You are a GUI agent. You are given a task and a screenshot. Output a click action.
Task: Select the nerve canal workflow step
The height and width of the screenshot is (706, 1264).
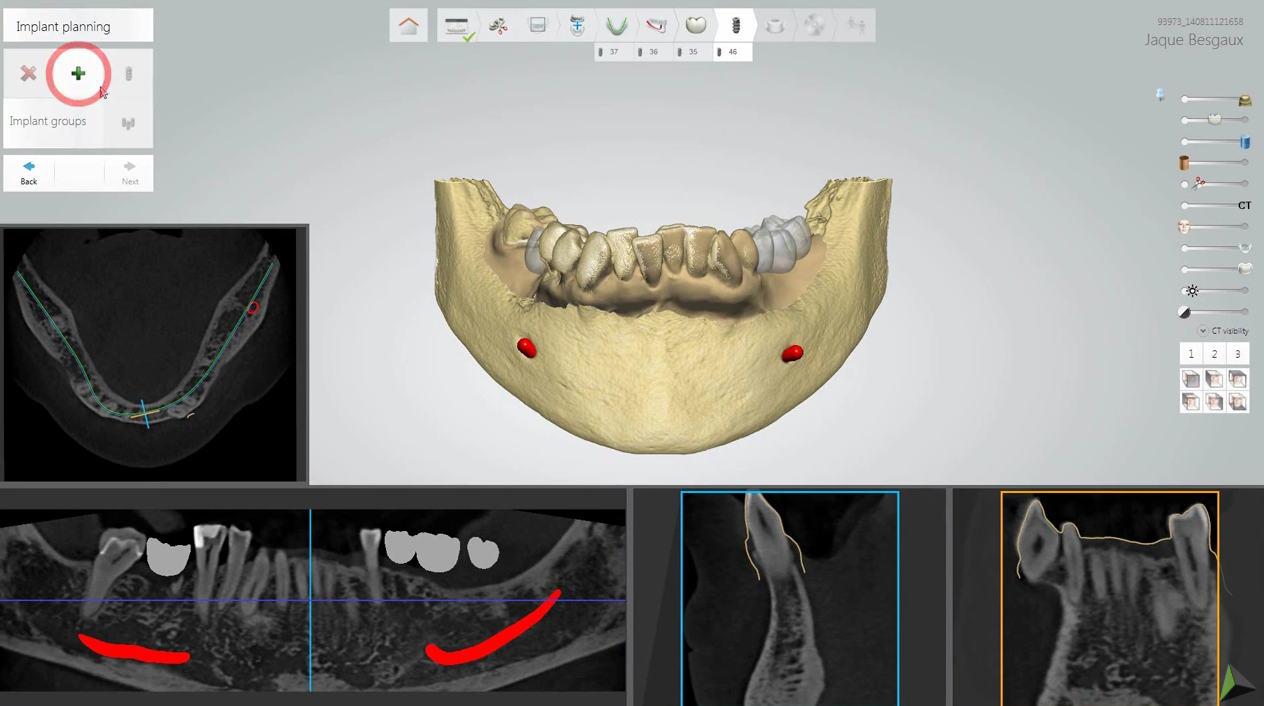point(656,26)
